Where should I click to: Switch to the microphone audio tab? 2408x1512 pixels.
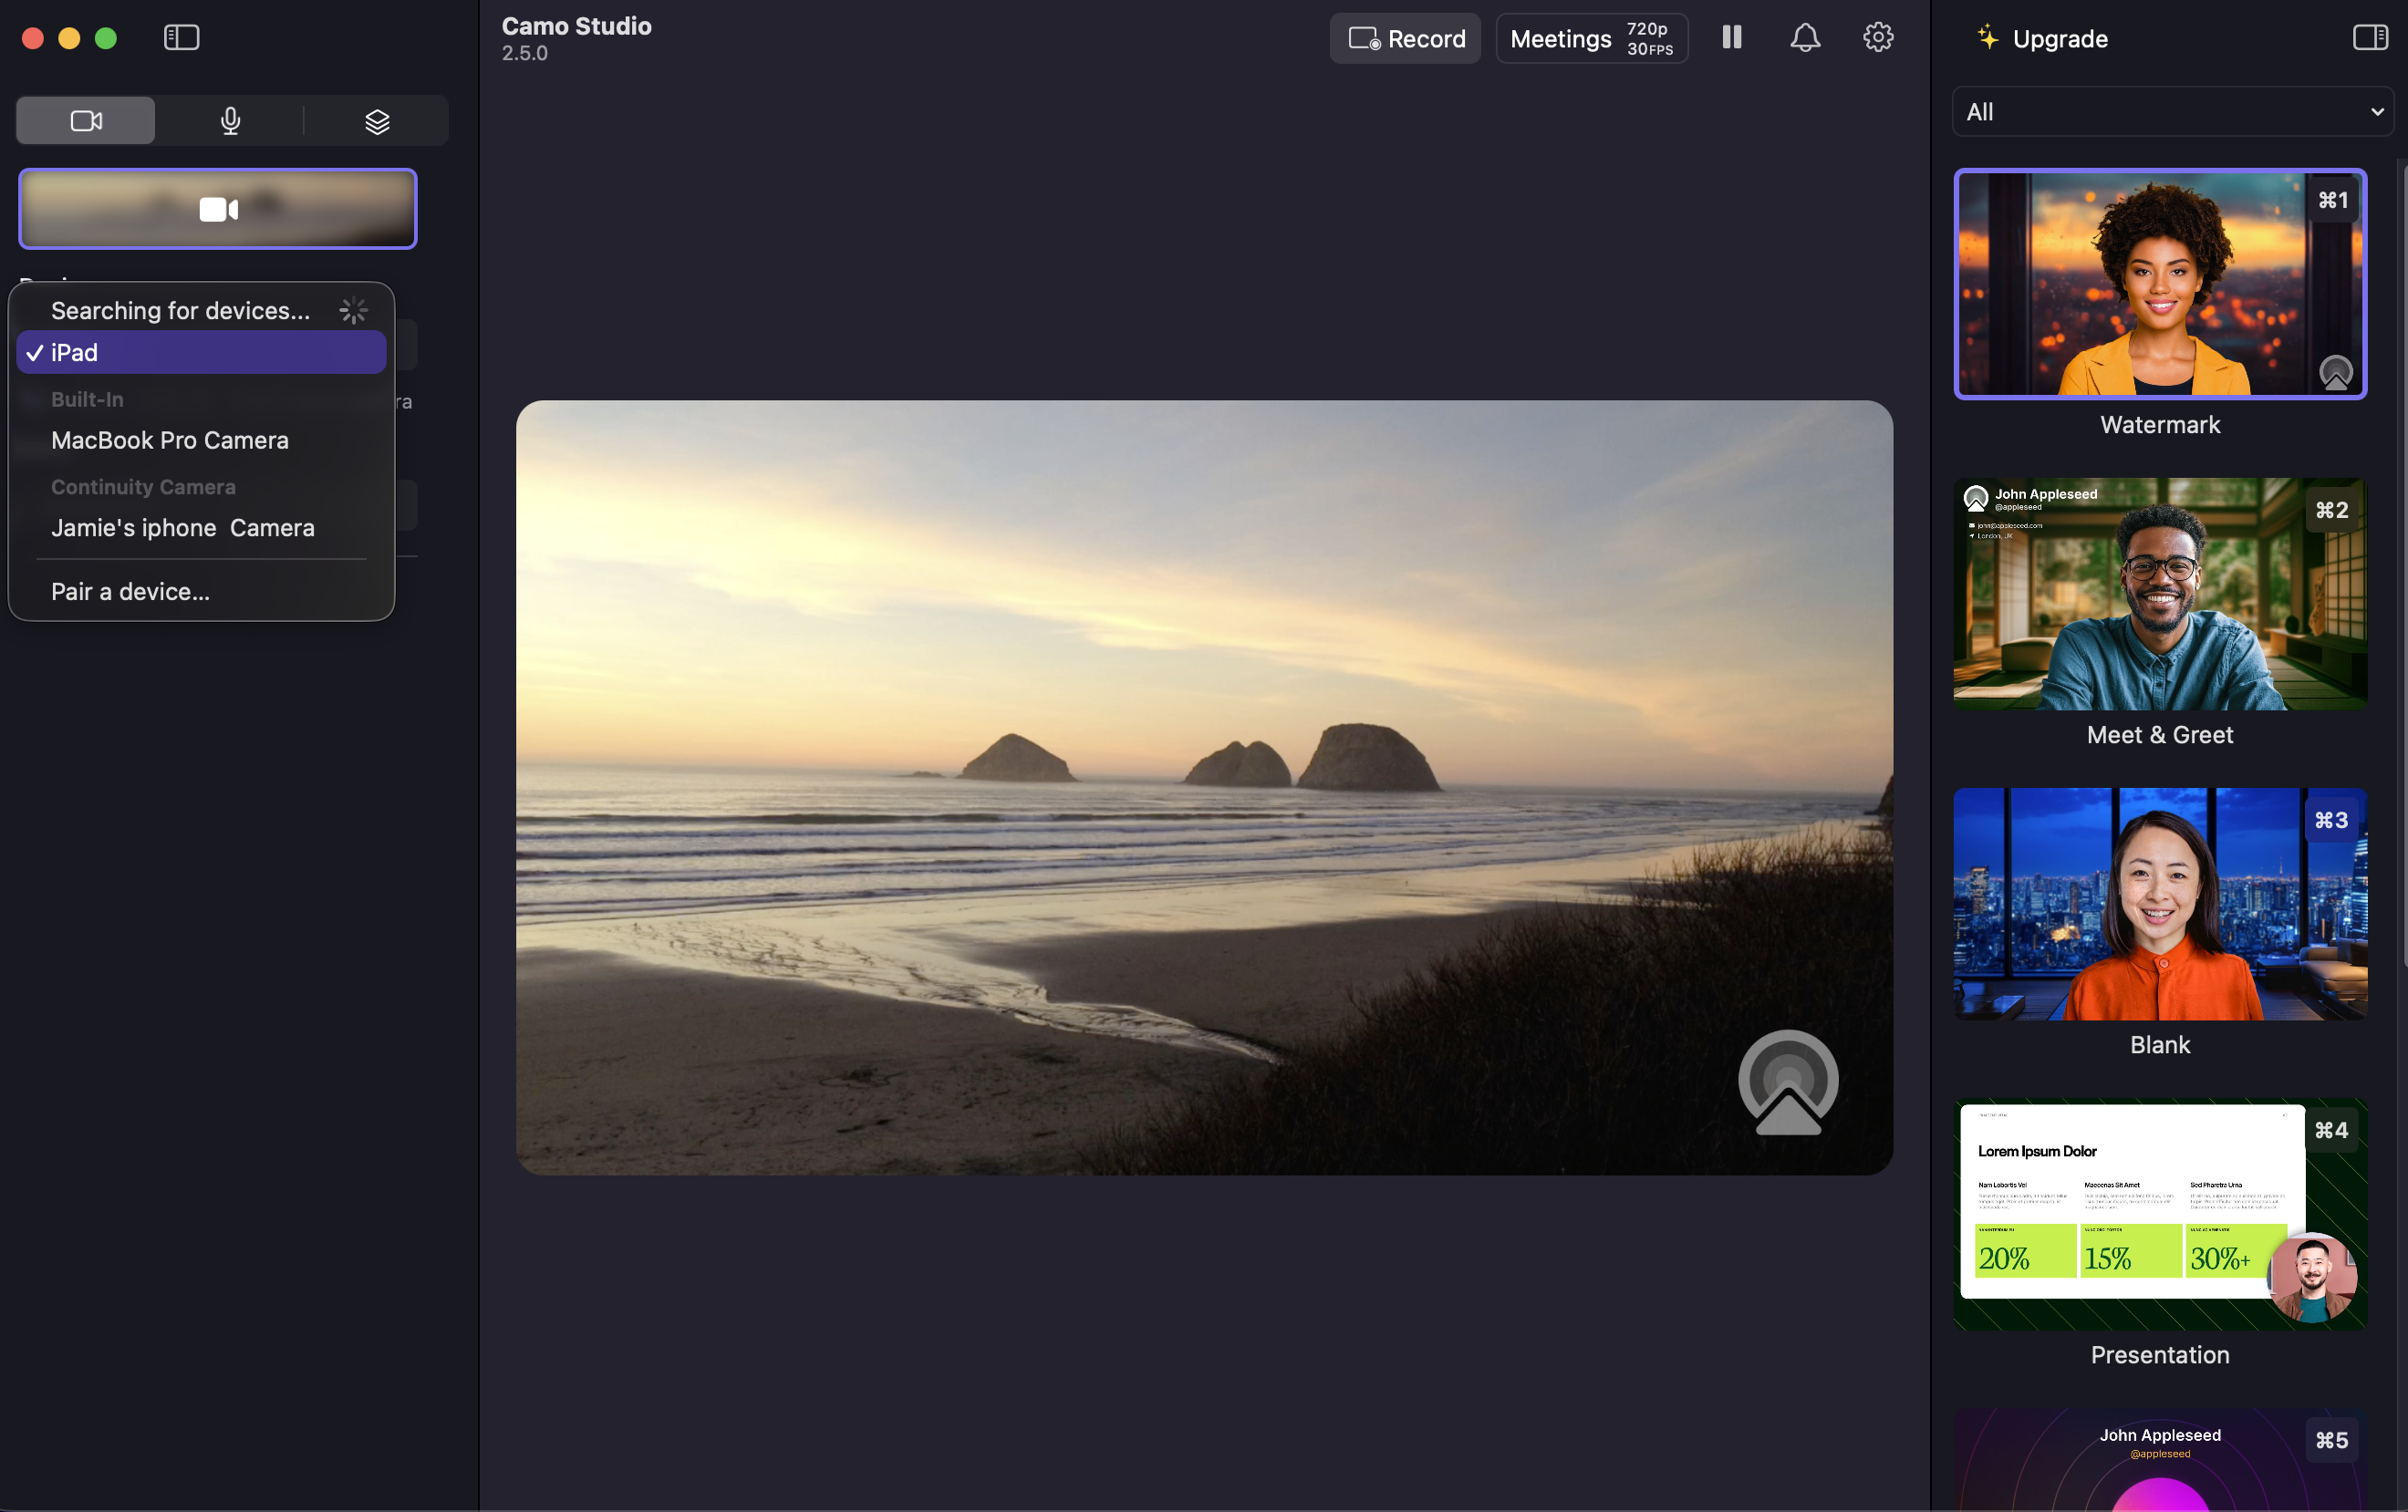[230, 121]
